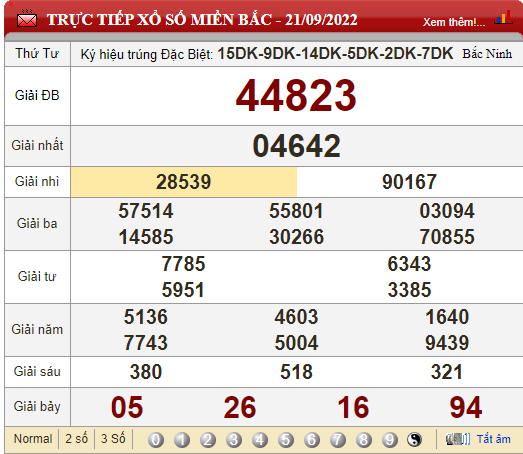Select digit ball 6 filter
This screenshot has height=454, width=523.
pos(312,440)
